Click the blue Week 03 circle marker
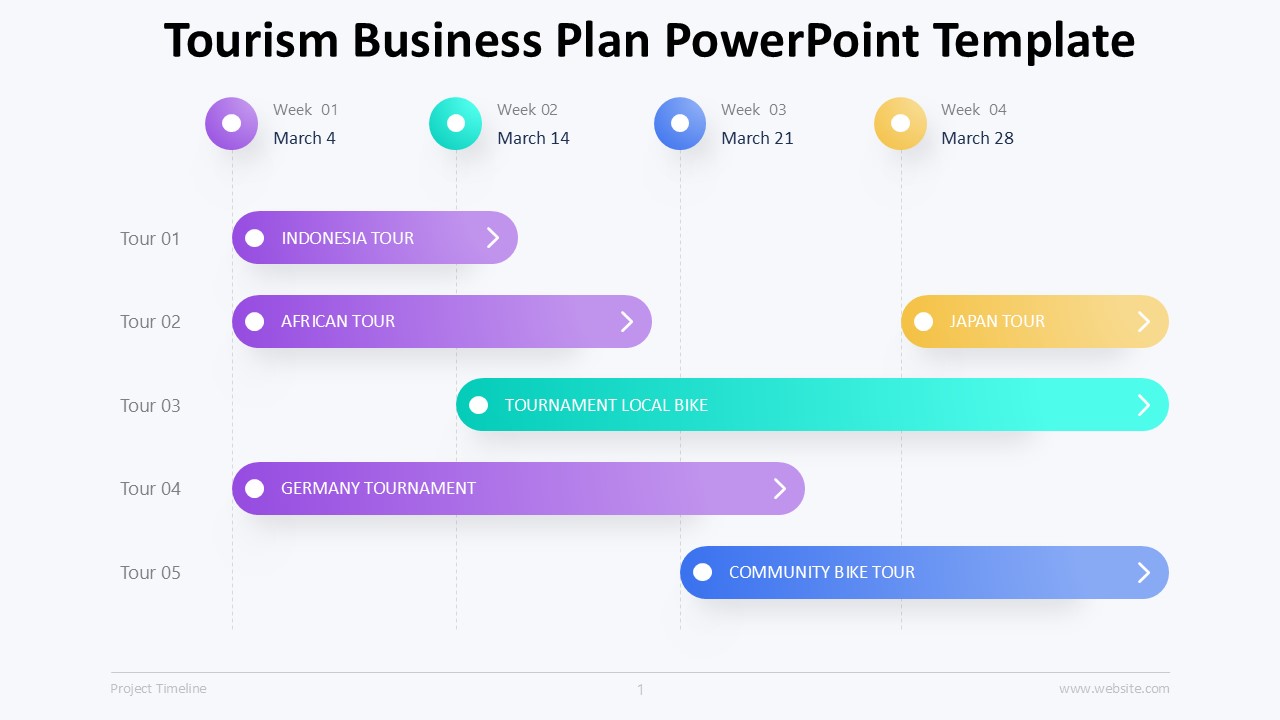 coord(680,123)
